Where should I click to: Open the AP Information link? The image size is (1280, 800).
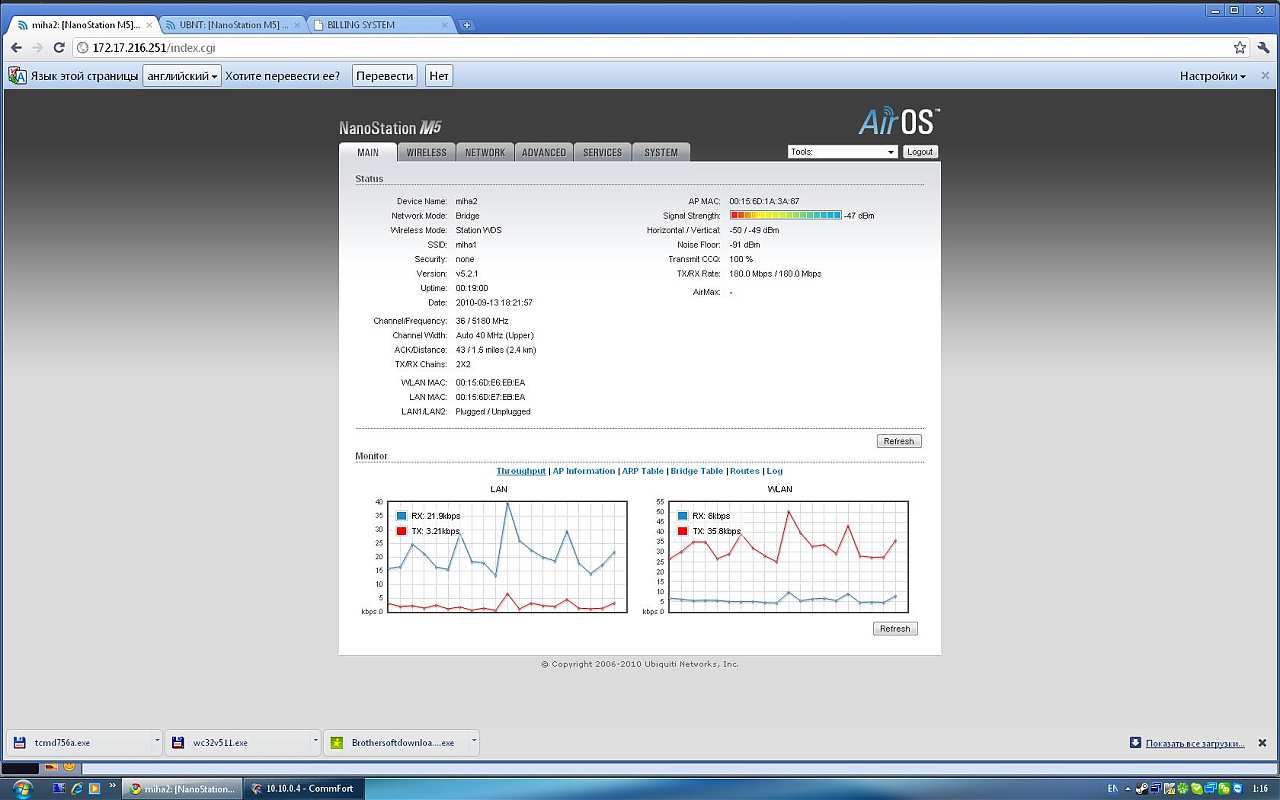pyautogui.click(x=584, y=471)
